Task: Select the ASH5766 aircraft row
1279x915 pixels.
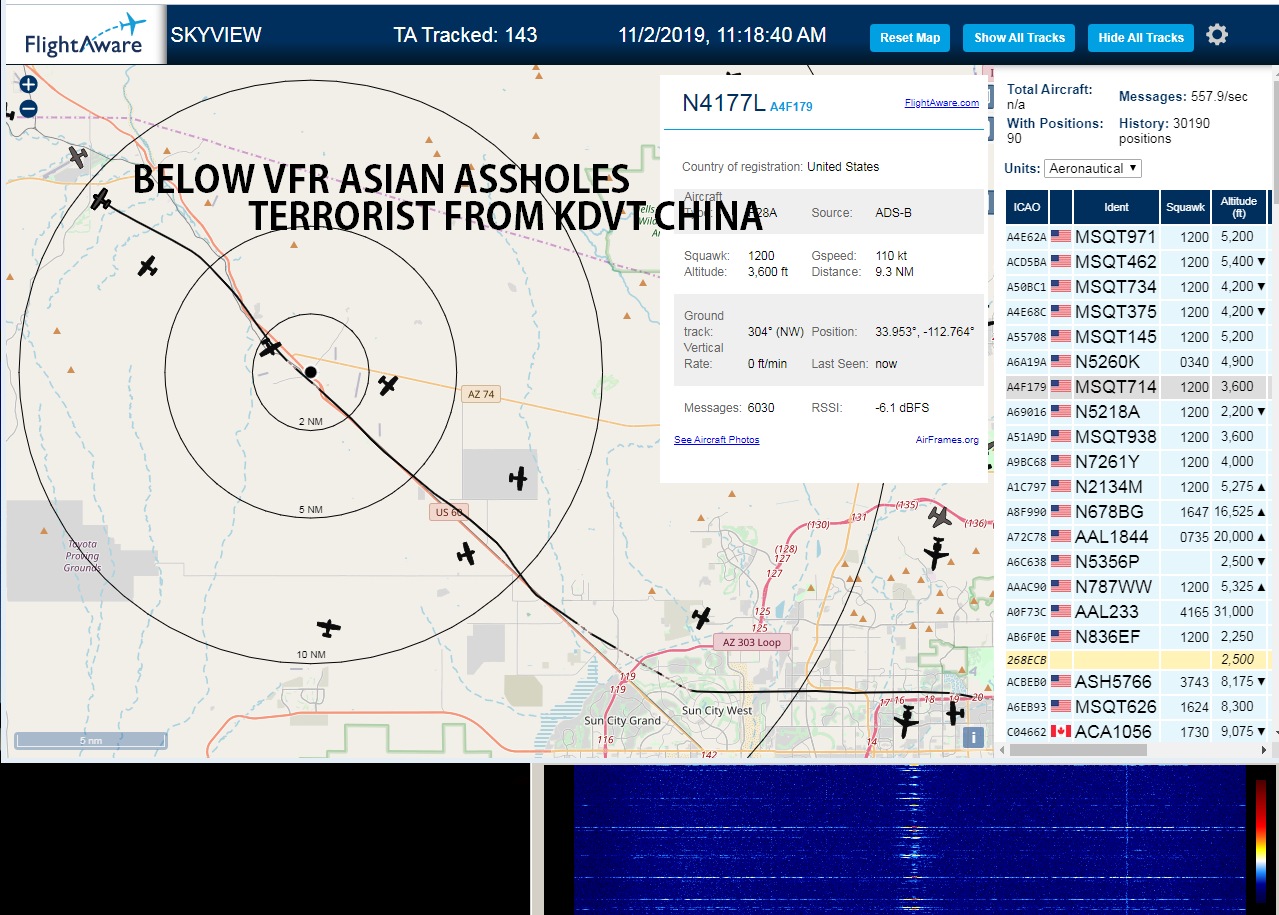Action: click(1137, 682)
